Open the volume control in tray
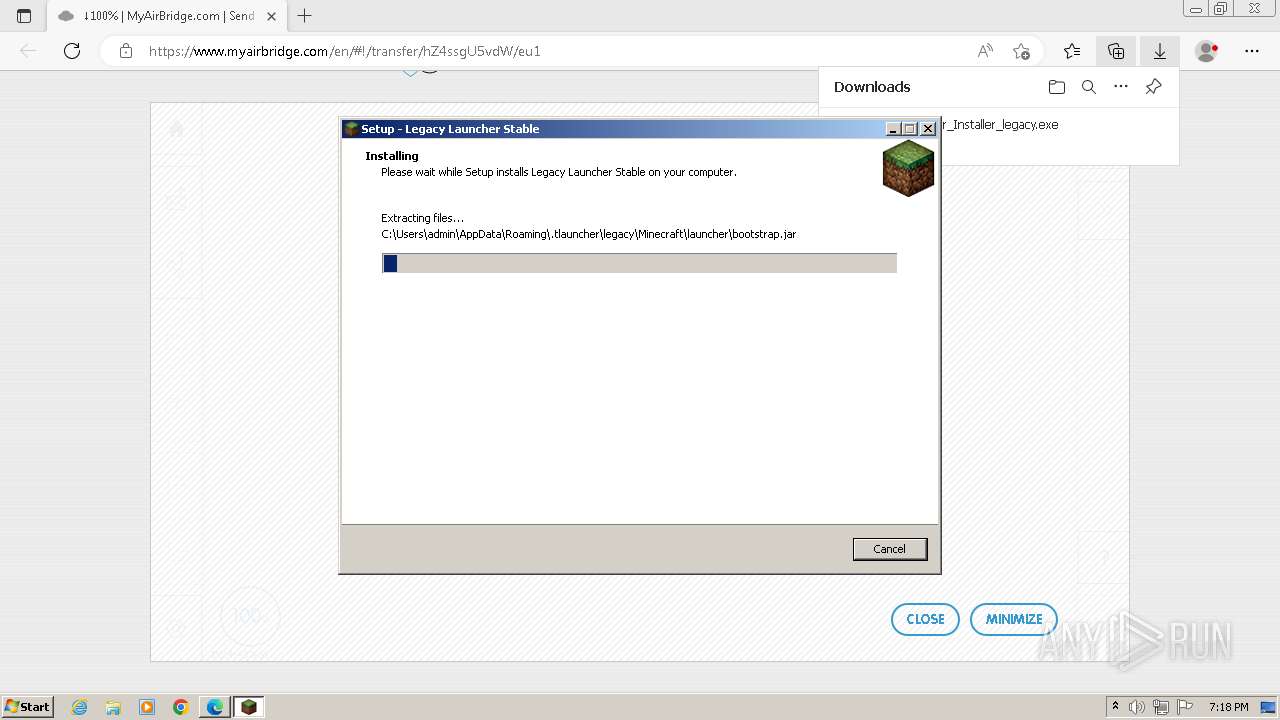Screen dimensions: 1280x720 [x=1137, y=707]
